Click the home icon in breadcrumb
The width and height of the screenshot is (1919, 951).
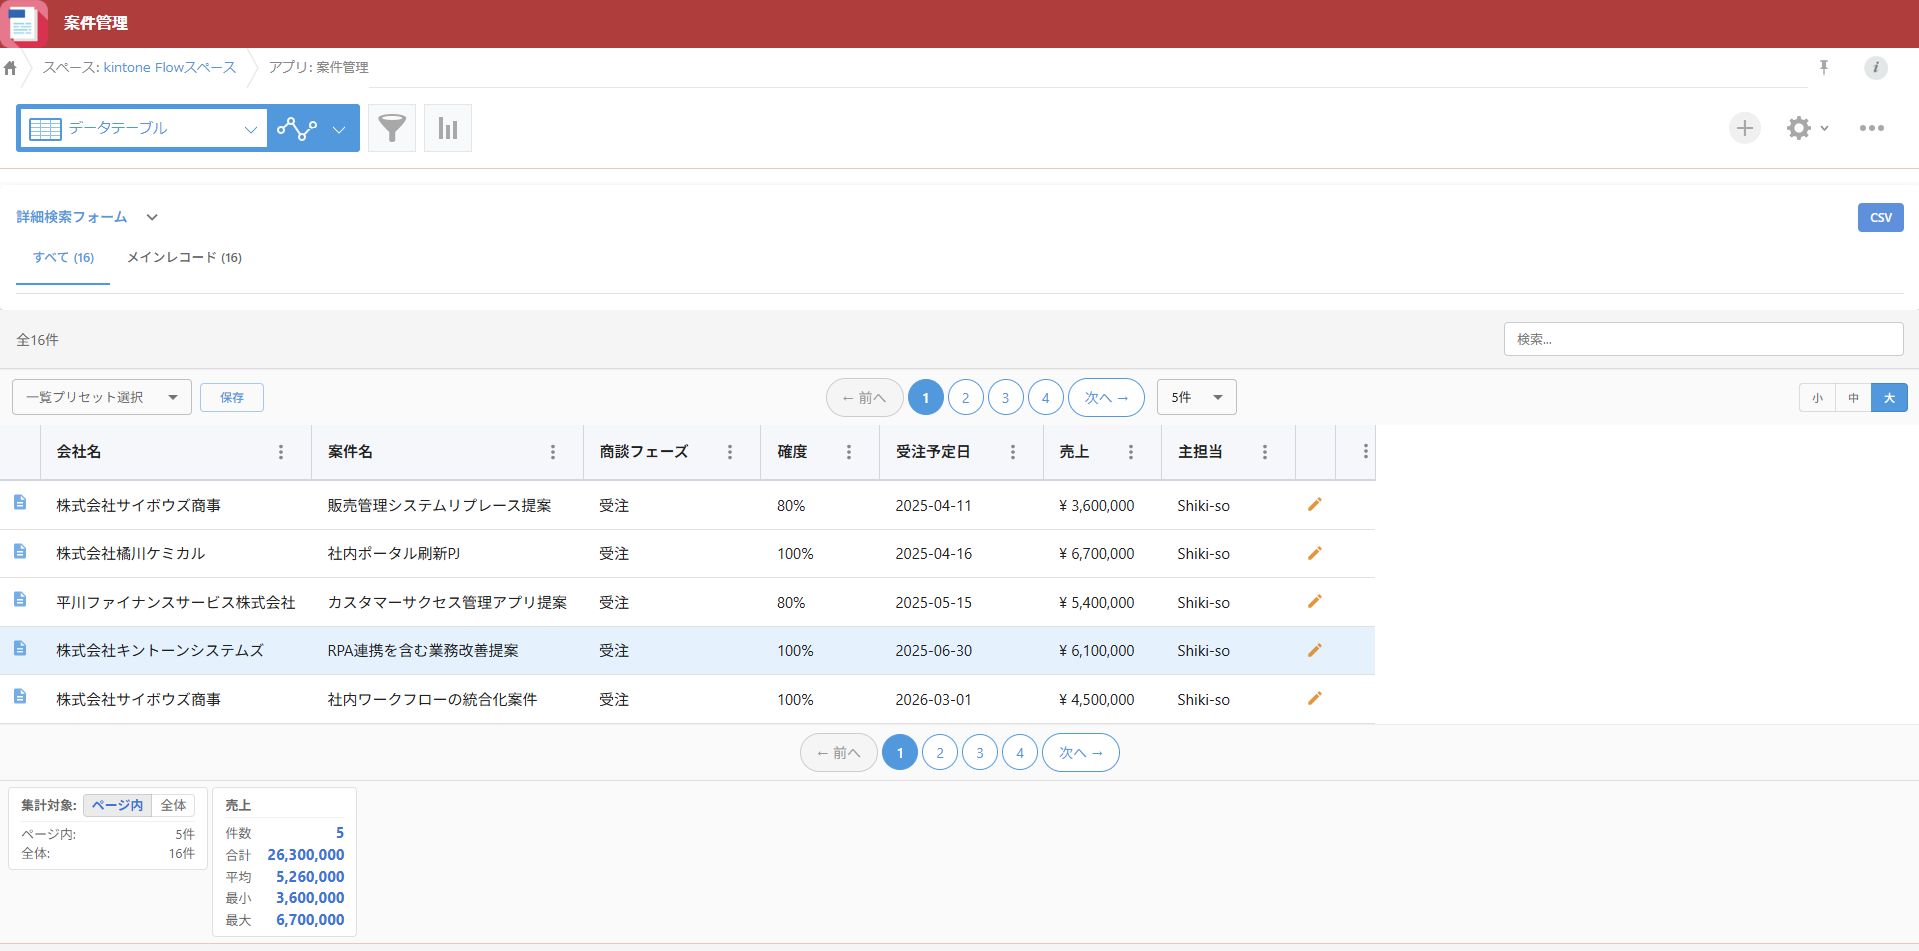tap(10, 68)
